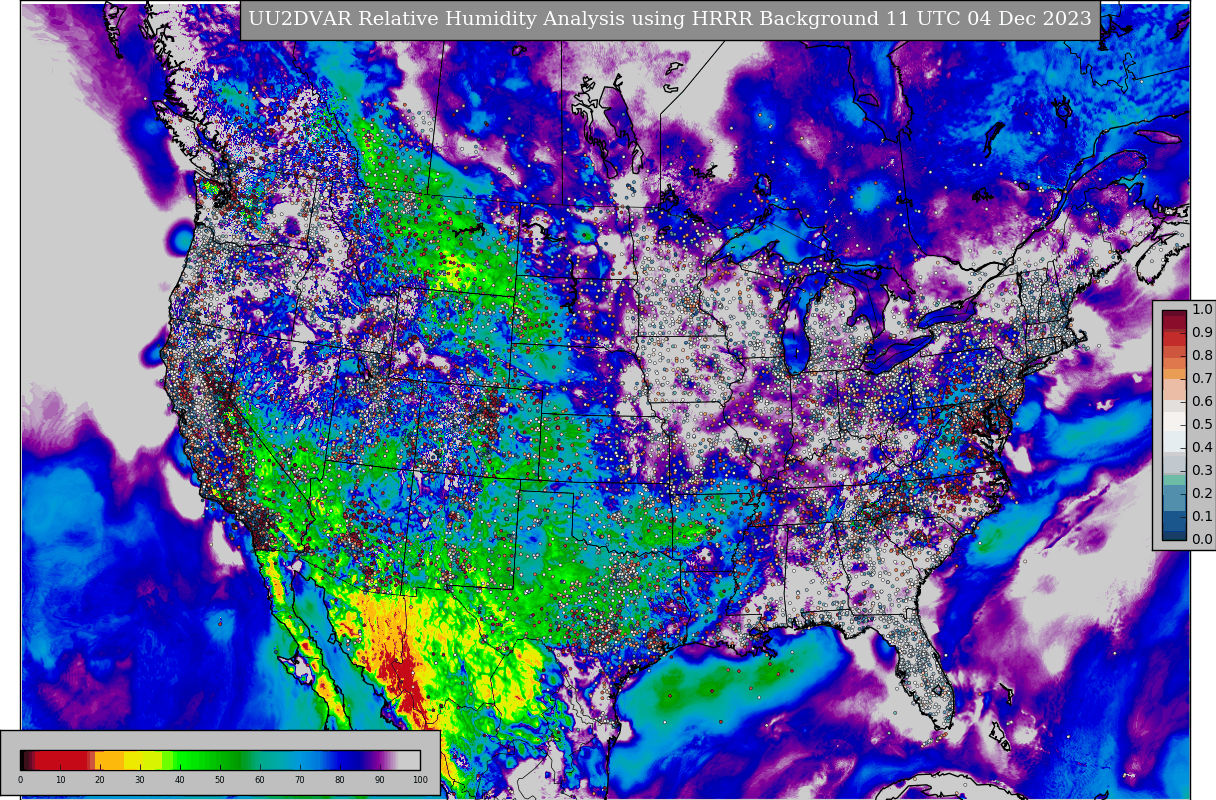This screenshot has width=1216, height=800.
Task: Pick the orange swatch near 0.7 on right scale
Action: click(x=1174, y=374)
